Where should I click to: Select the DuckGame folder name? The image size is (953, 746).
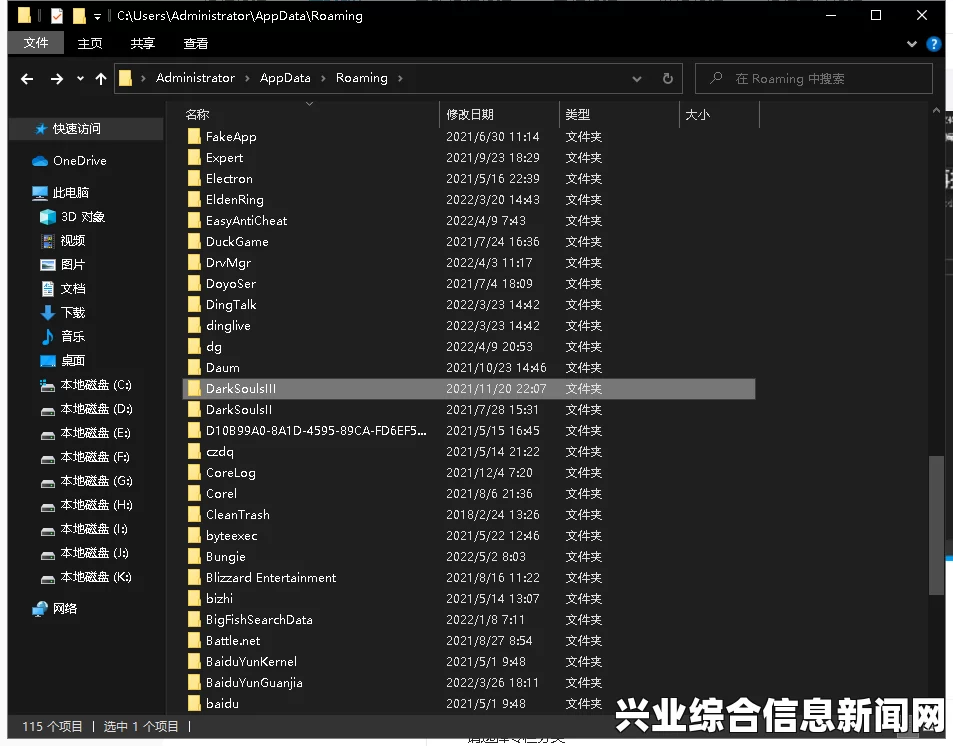tap(237, 241)
